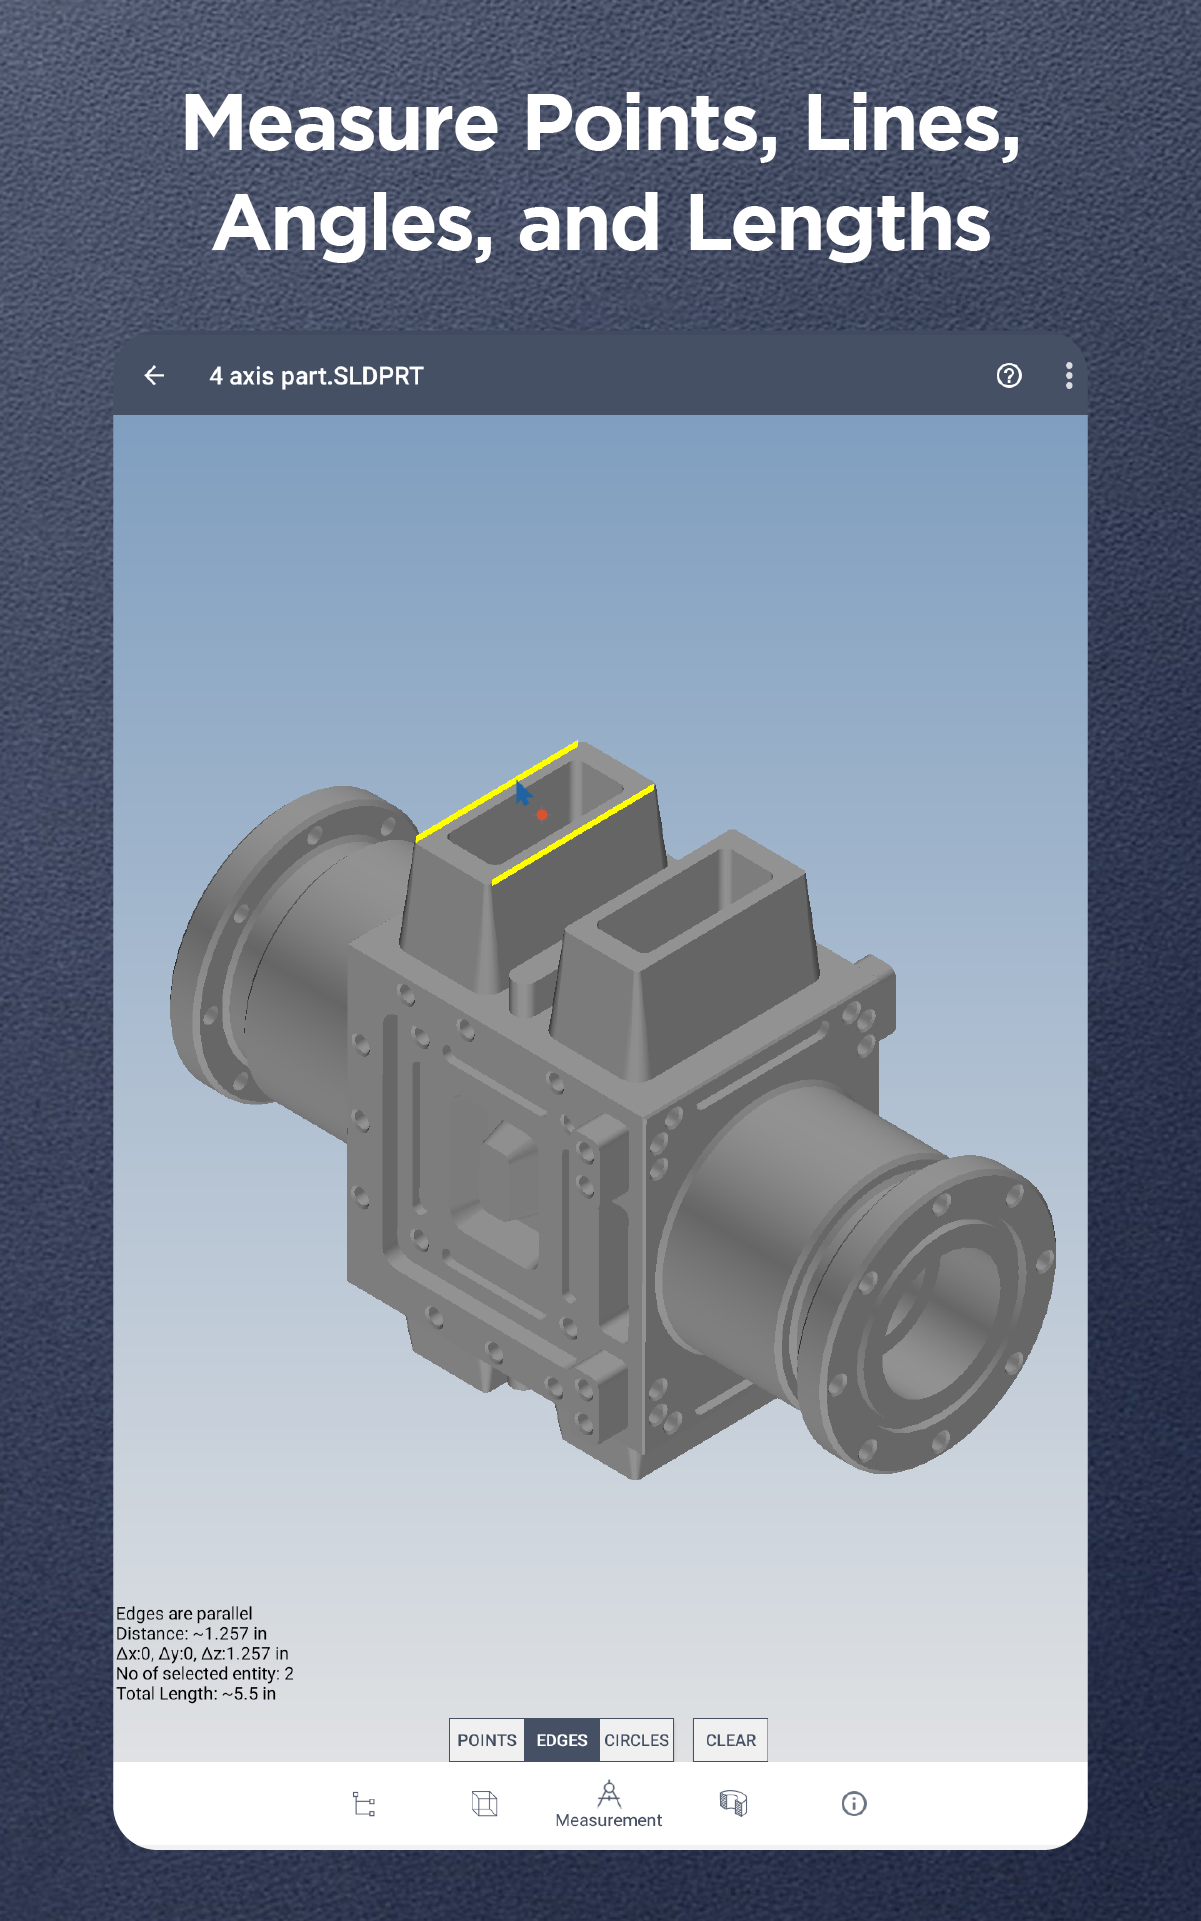Select the 'Edges are parallel' text

[184, 1613]
